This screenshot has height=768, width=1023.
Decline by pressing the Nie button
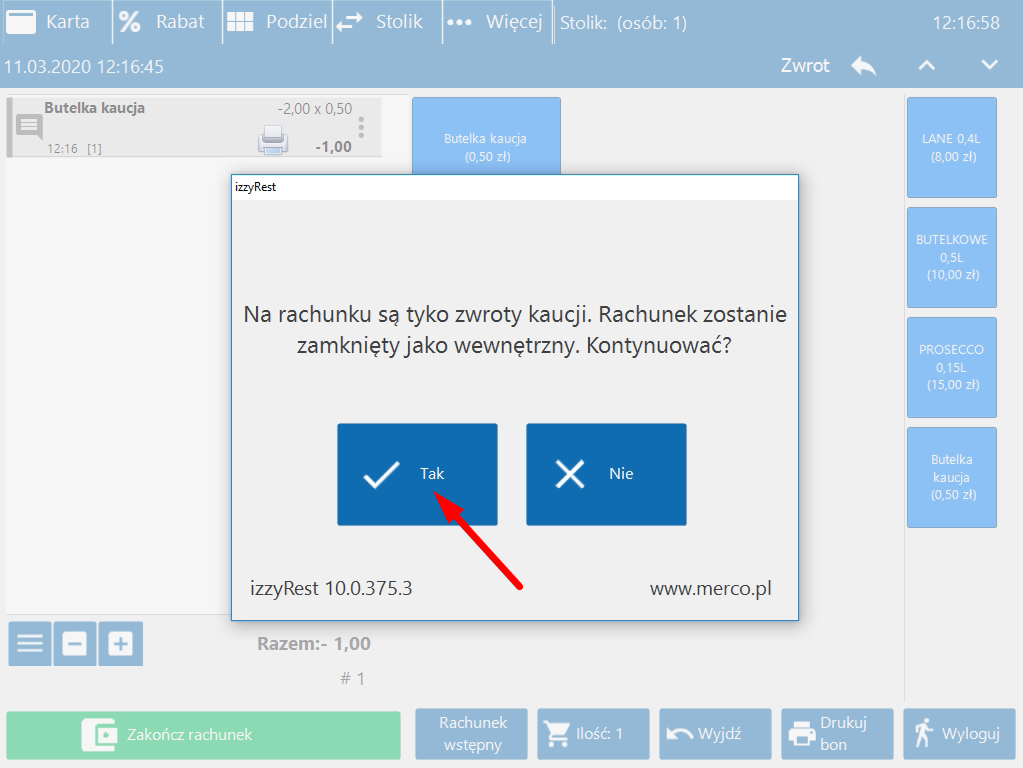coord(606,474)
